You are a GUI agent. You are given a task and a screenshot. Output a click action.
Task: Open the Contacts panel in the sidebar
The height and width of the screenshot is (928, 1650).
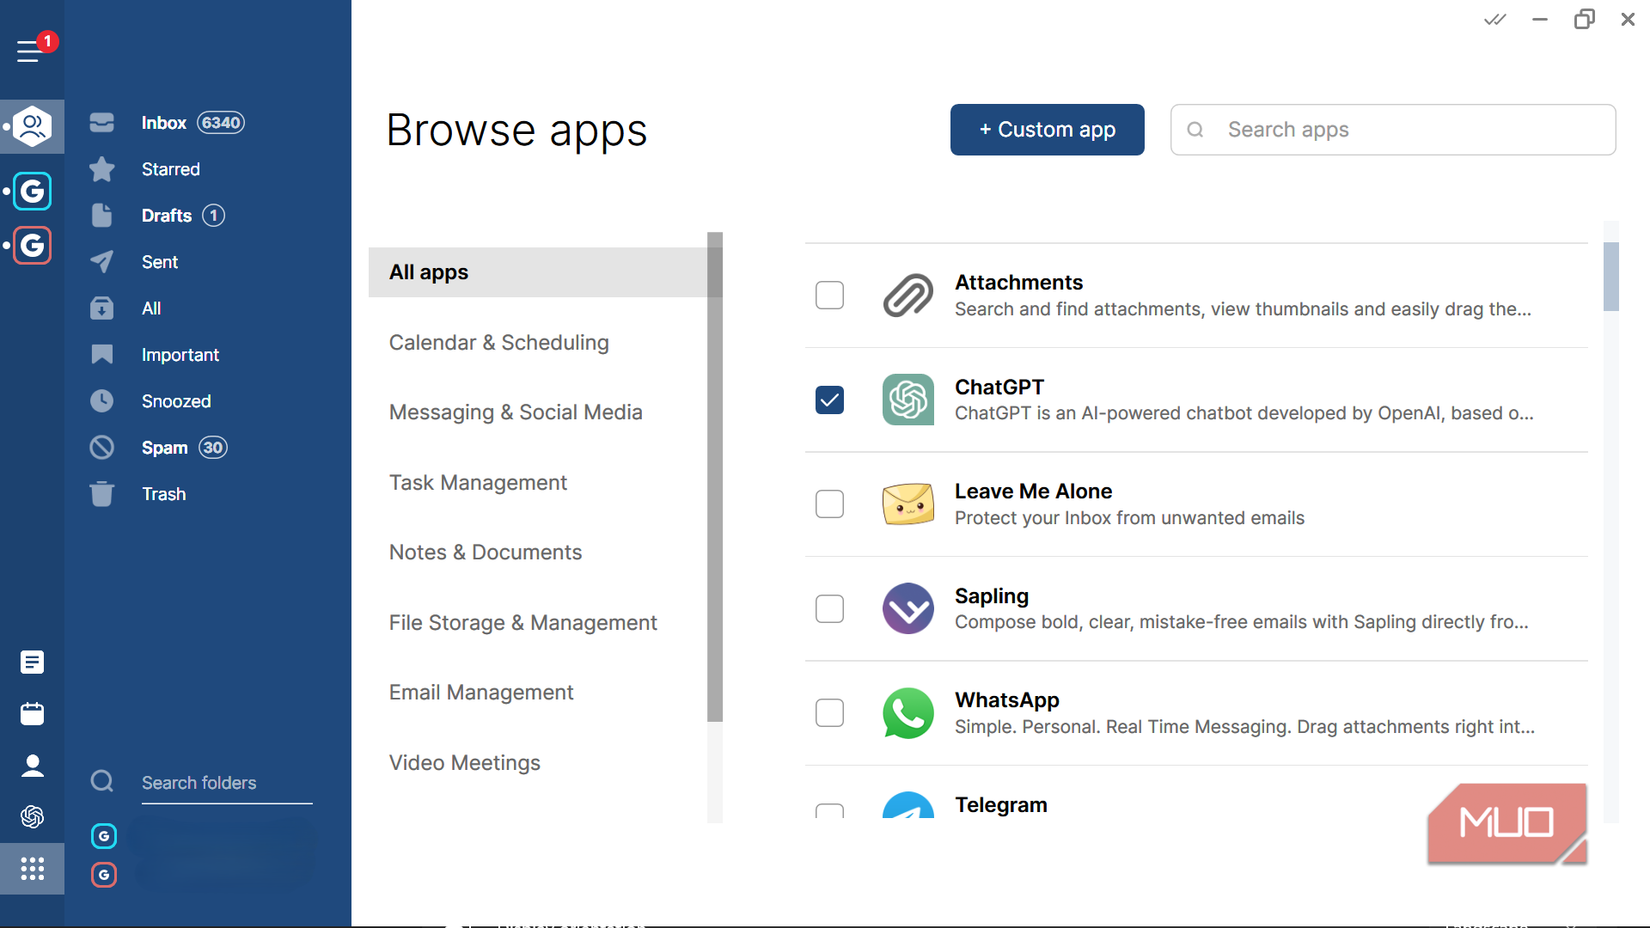tap(32, 765)
